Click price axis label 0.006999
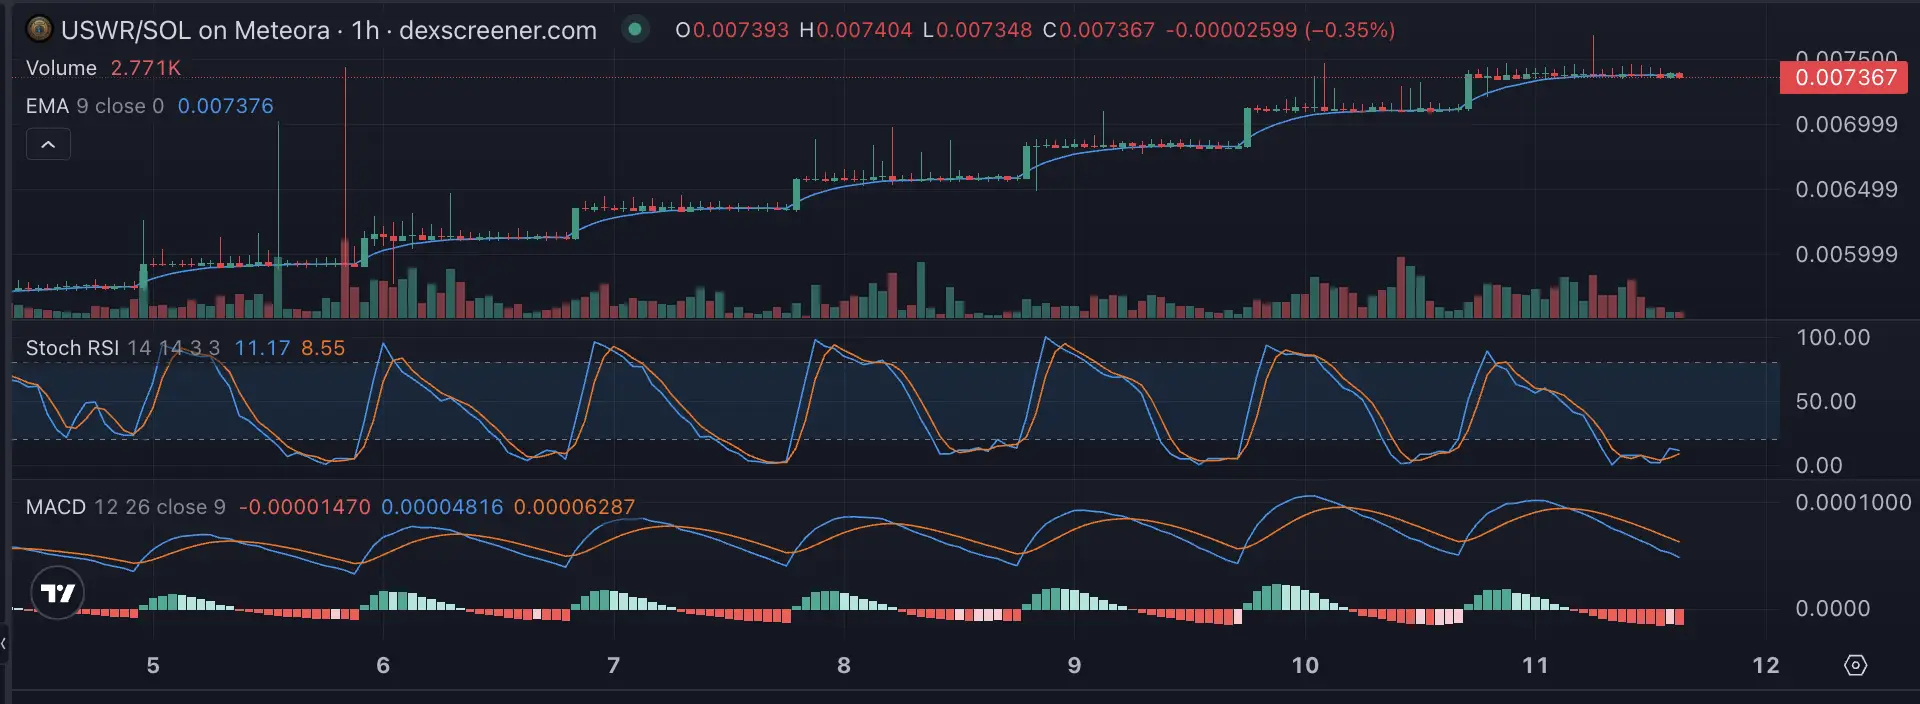 coord(1846,125)
